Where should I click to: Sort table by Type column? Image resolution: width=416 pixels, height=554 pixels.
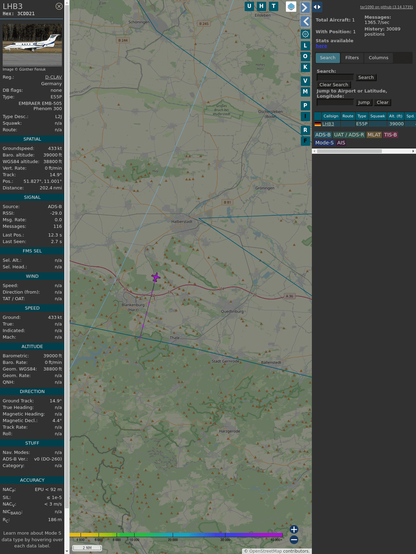(362, 116)
